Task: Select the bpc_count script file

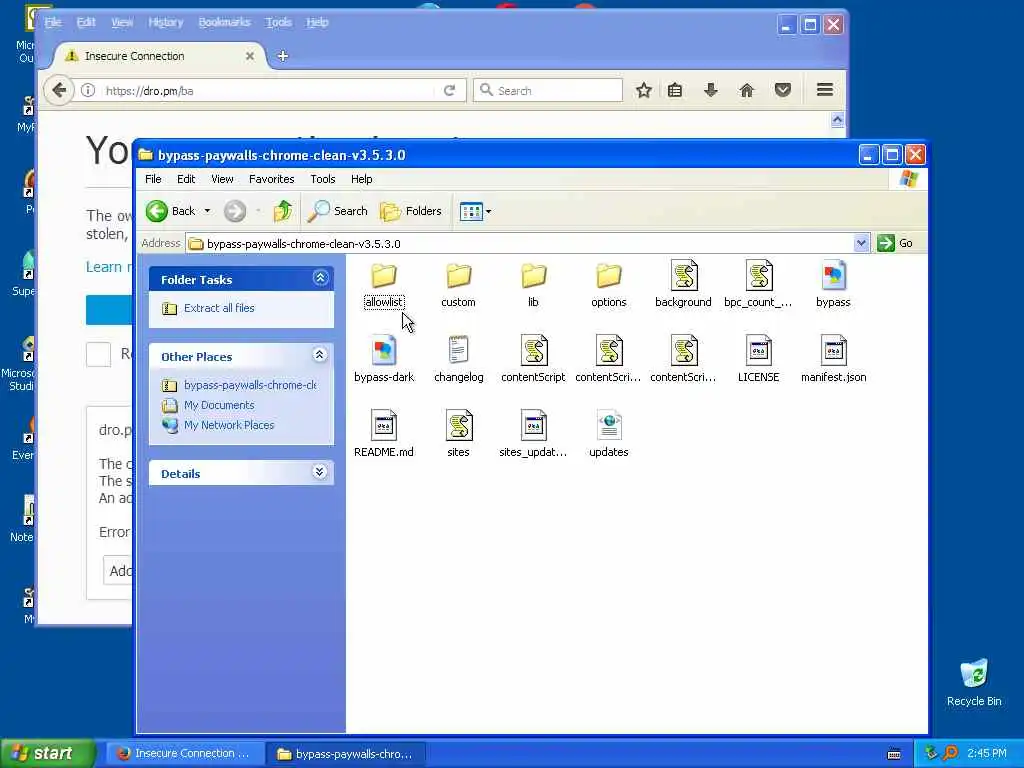Action: coord(758,284)
